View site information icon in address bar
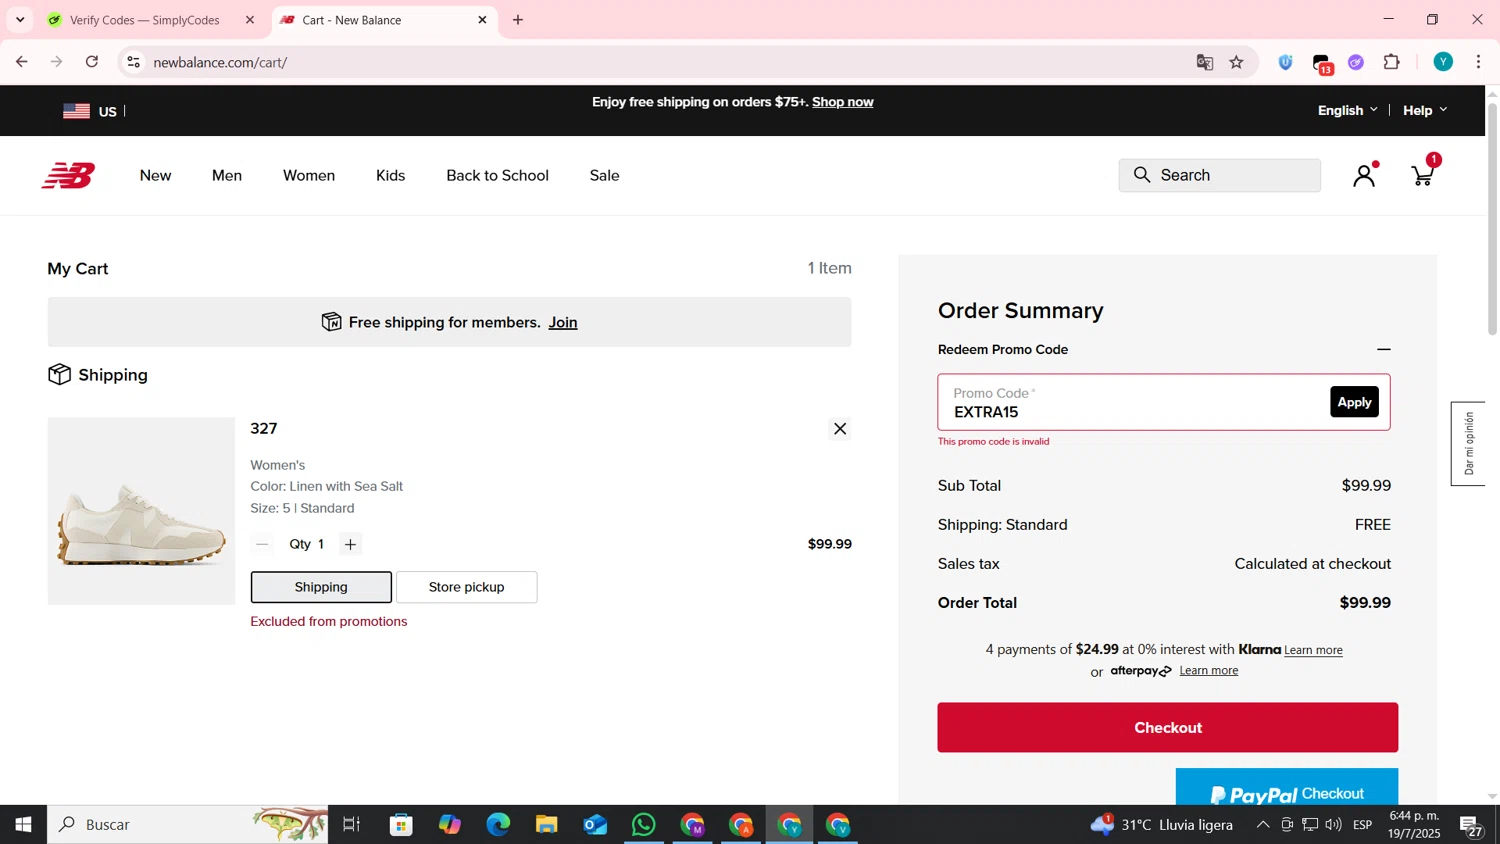1500x844 pixels. pos(133,62)
